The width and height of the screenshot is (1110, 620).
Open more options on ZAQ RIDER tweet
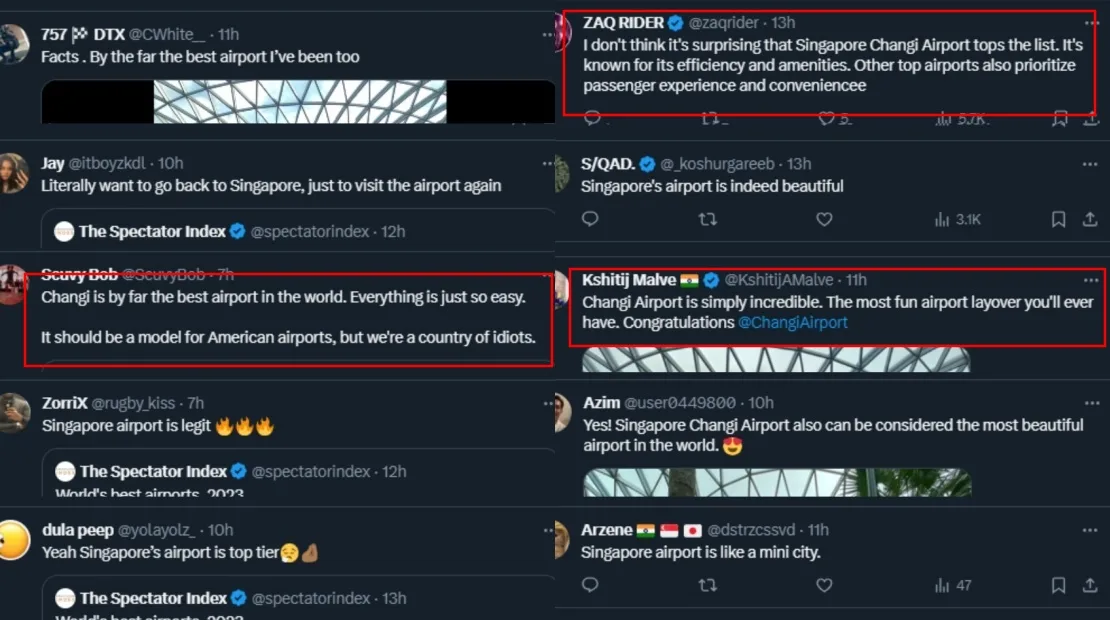(1091, 22)
